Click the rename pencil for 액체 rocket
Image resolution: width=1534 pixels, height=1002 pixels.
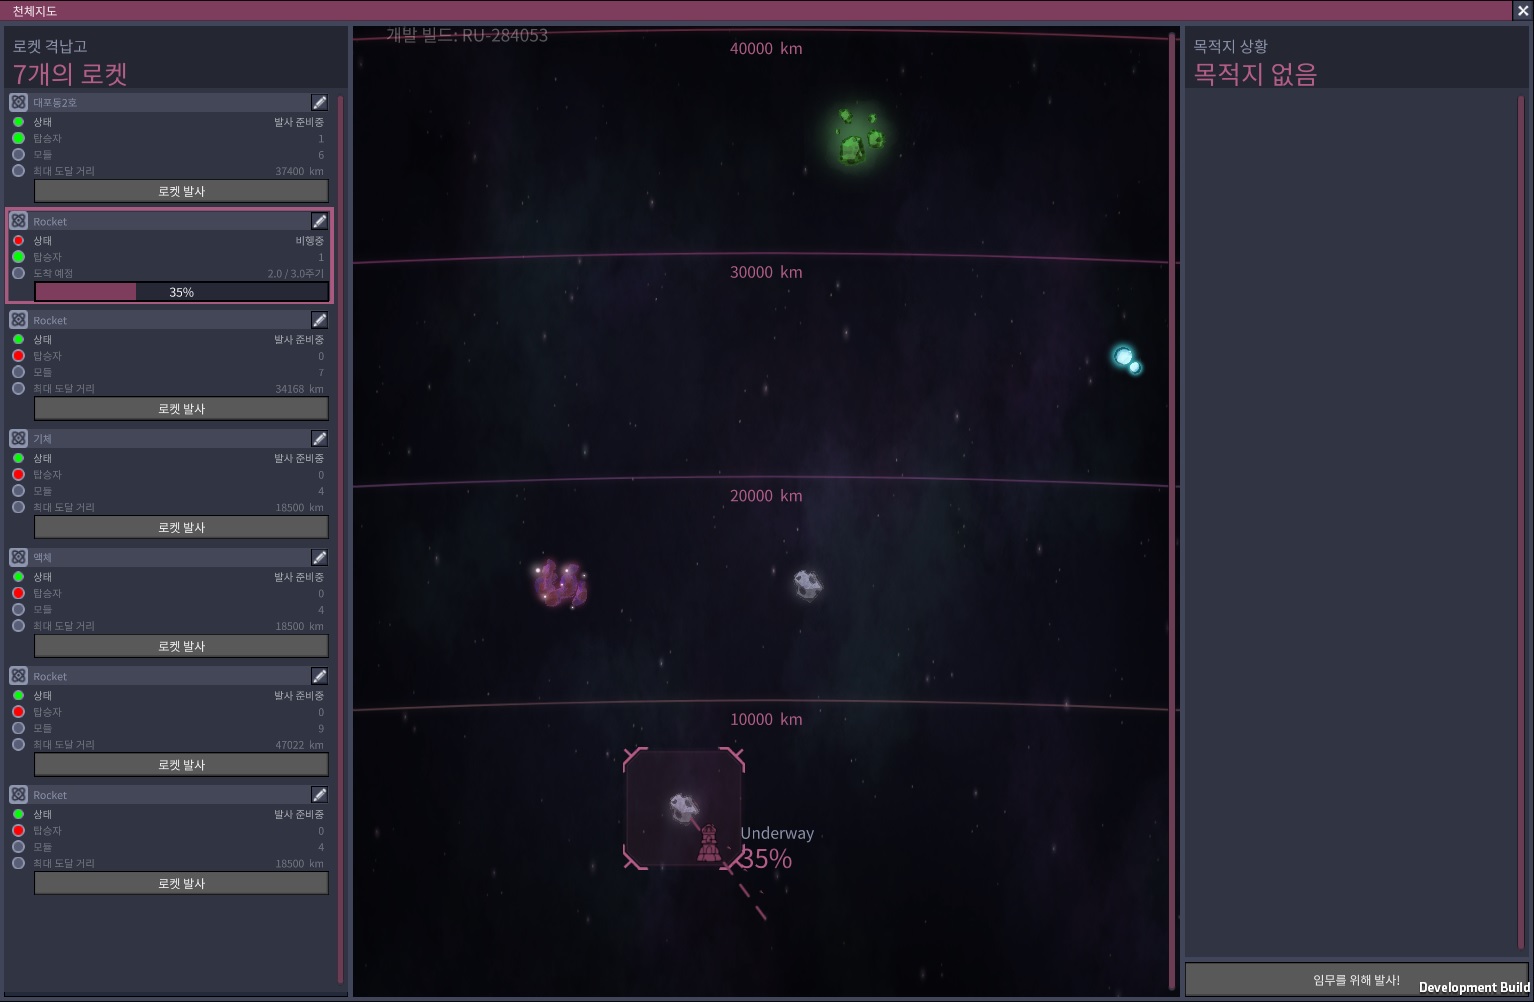pos(319,558)
